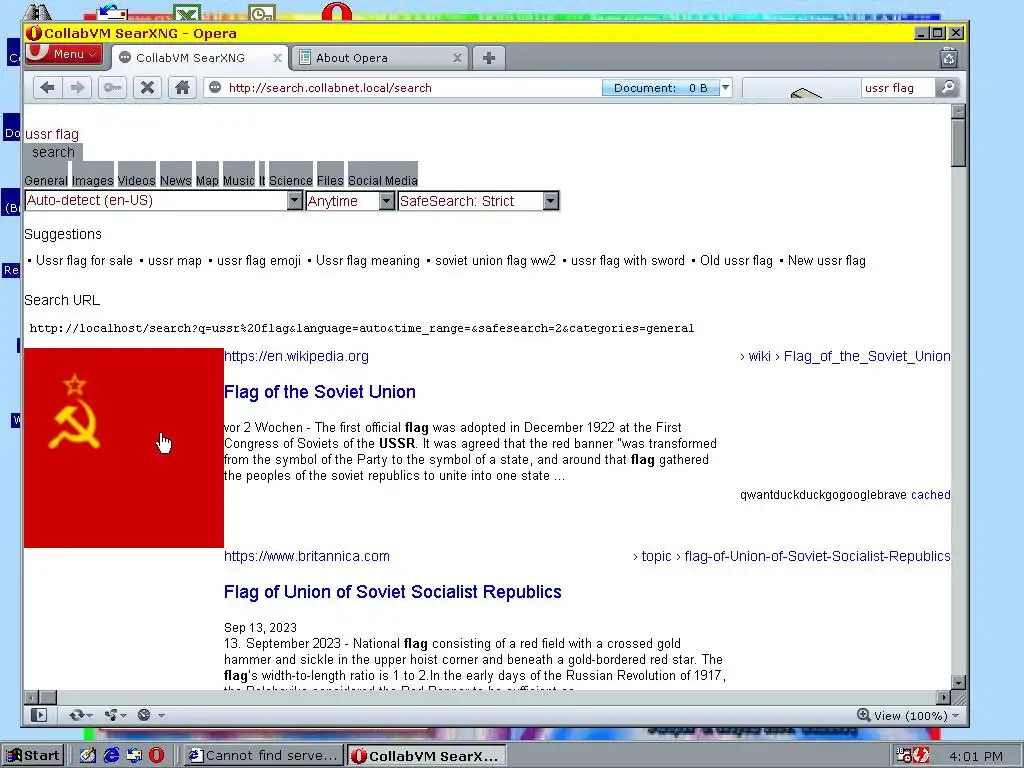Go to the home page icon

pos(182,88)
